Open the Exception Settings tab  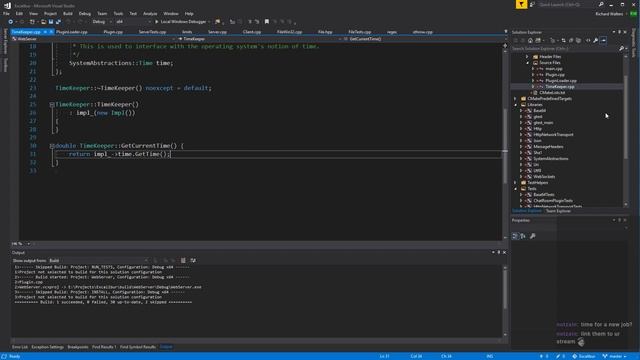point(47,347)
